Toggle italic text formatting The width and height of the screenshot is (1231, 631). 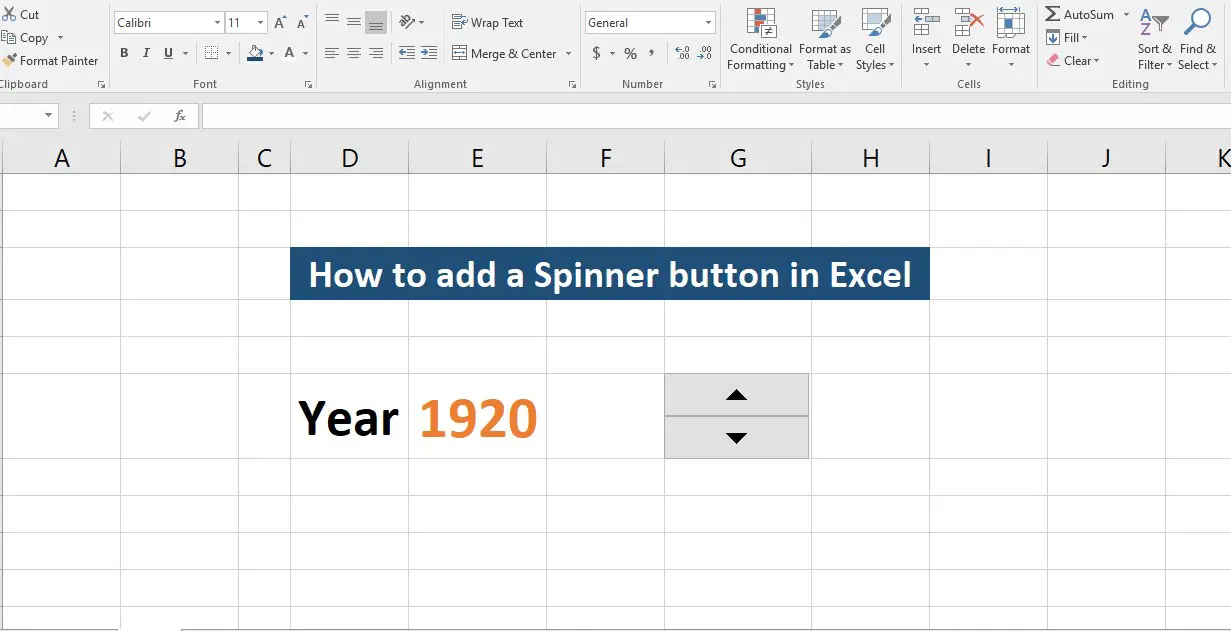[x=146, y=53]
